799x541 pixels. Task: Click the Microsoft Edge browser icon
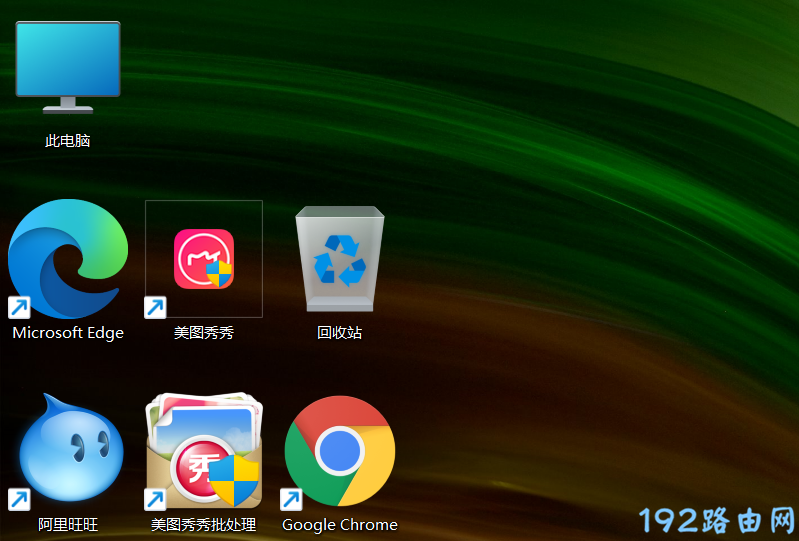68,259
